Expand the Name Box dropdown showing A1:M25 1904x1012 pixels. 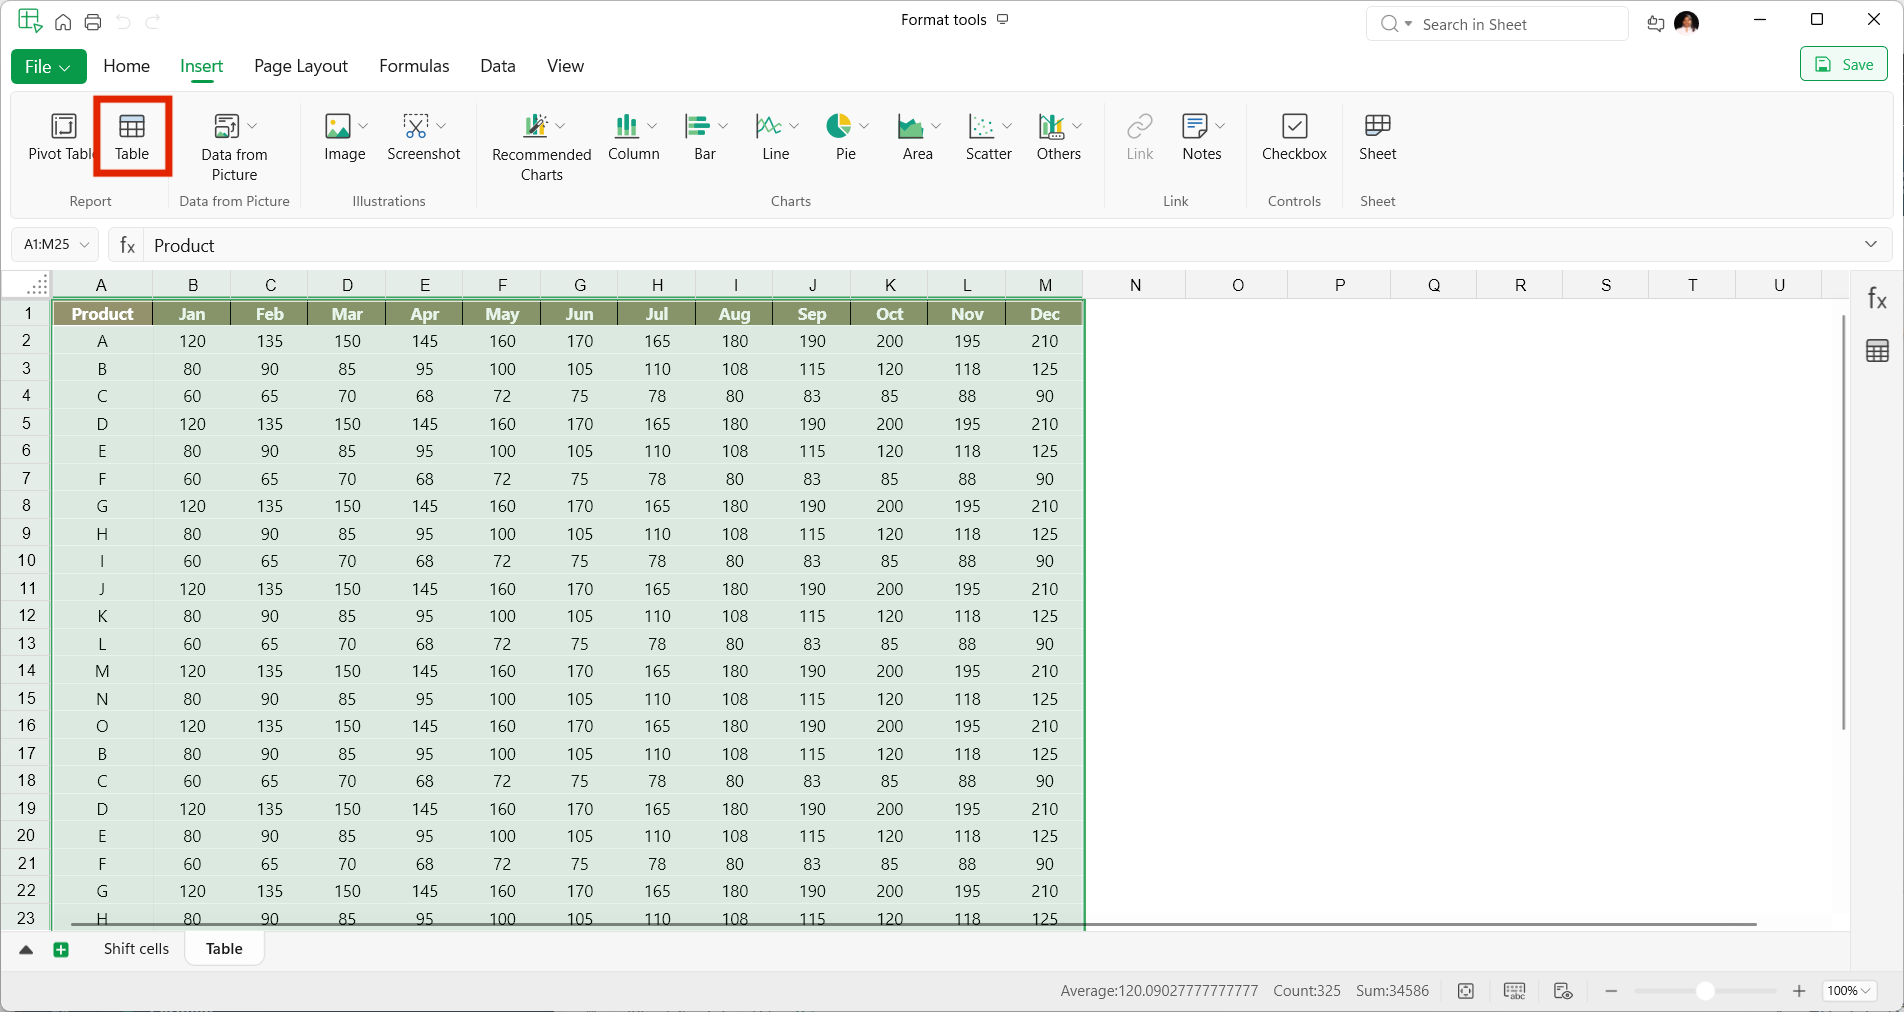click(85, 244)
